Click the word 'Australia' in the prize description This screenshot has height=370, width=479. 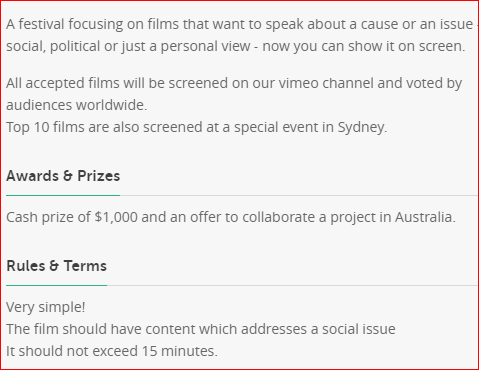[x=424, y=217]
